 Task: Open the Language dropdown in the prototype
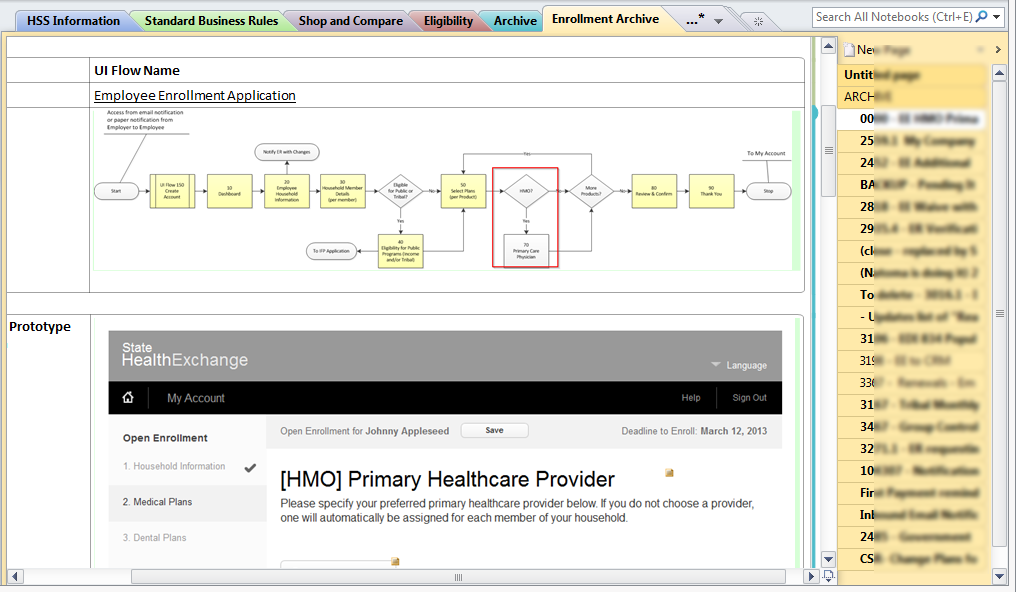[739, 365]
